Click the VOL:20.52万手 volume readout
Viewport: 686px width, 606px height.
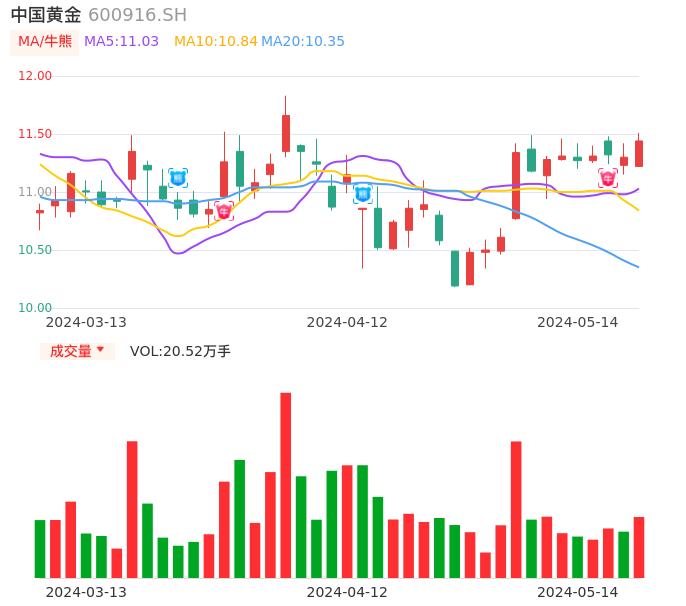[180, 351]
